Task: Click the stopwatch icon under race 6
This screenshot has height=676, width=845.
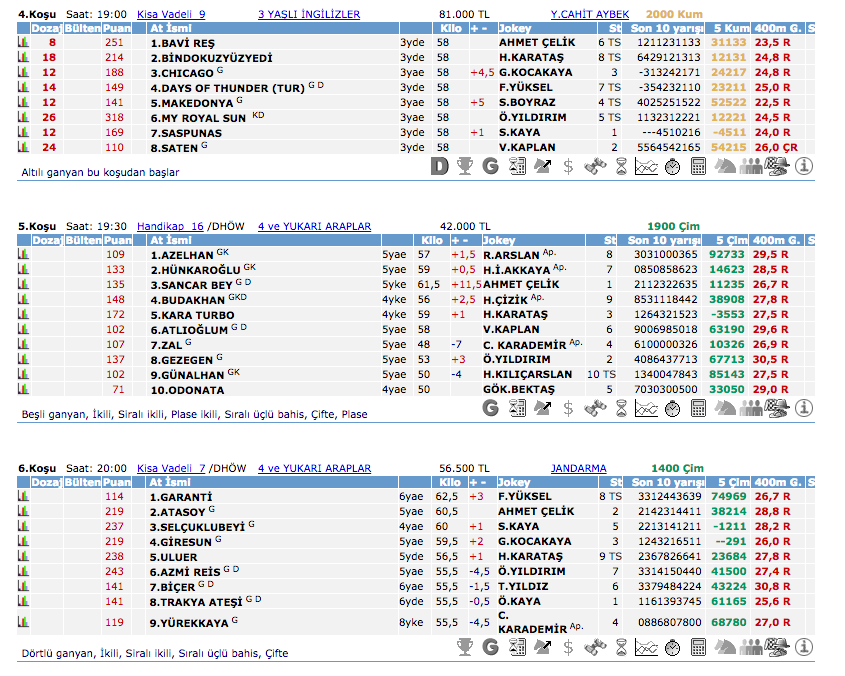Action: pos(672,648)
